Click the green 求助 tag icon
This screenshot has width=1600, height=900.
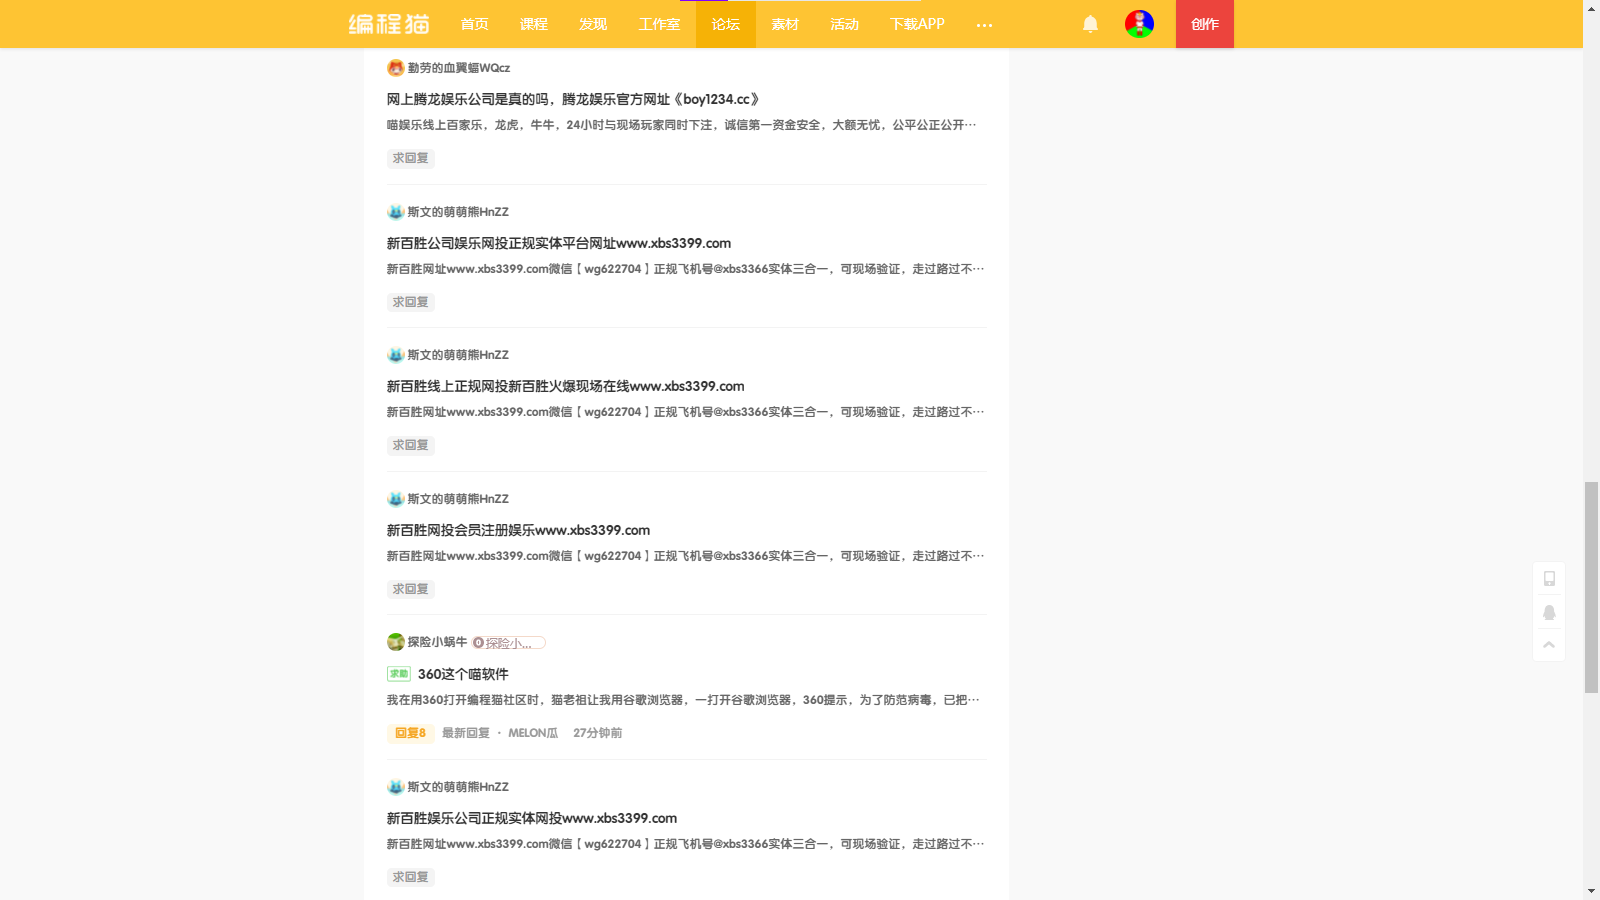click(x=399, y=674)
